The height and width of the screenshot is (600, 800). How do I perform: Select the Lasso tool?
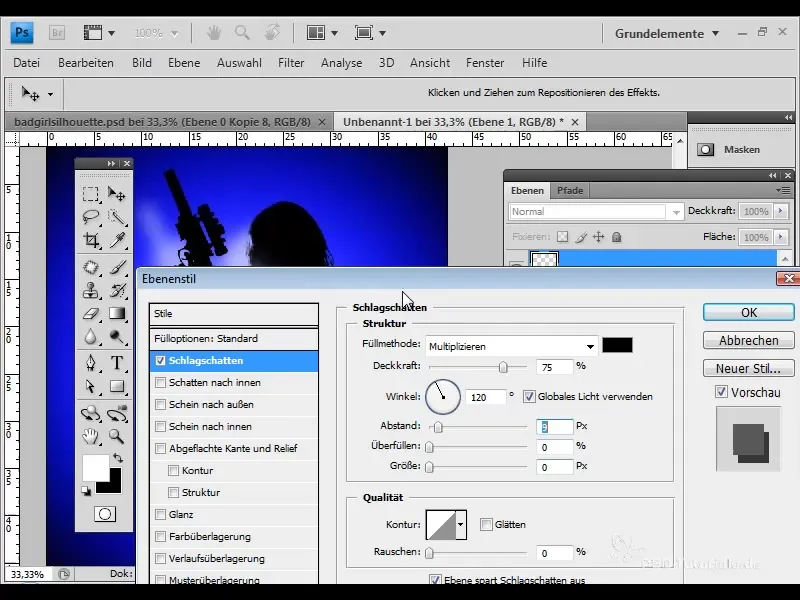[x=91, y=217]
